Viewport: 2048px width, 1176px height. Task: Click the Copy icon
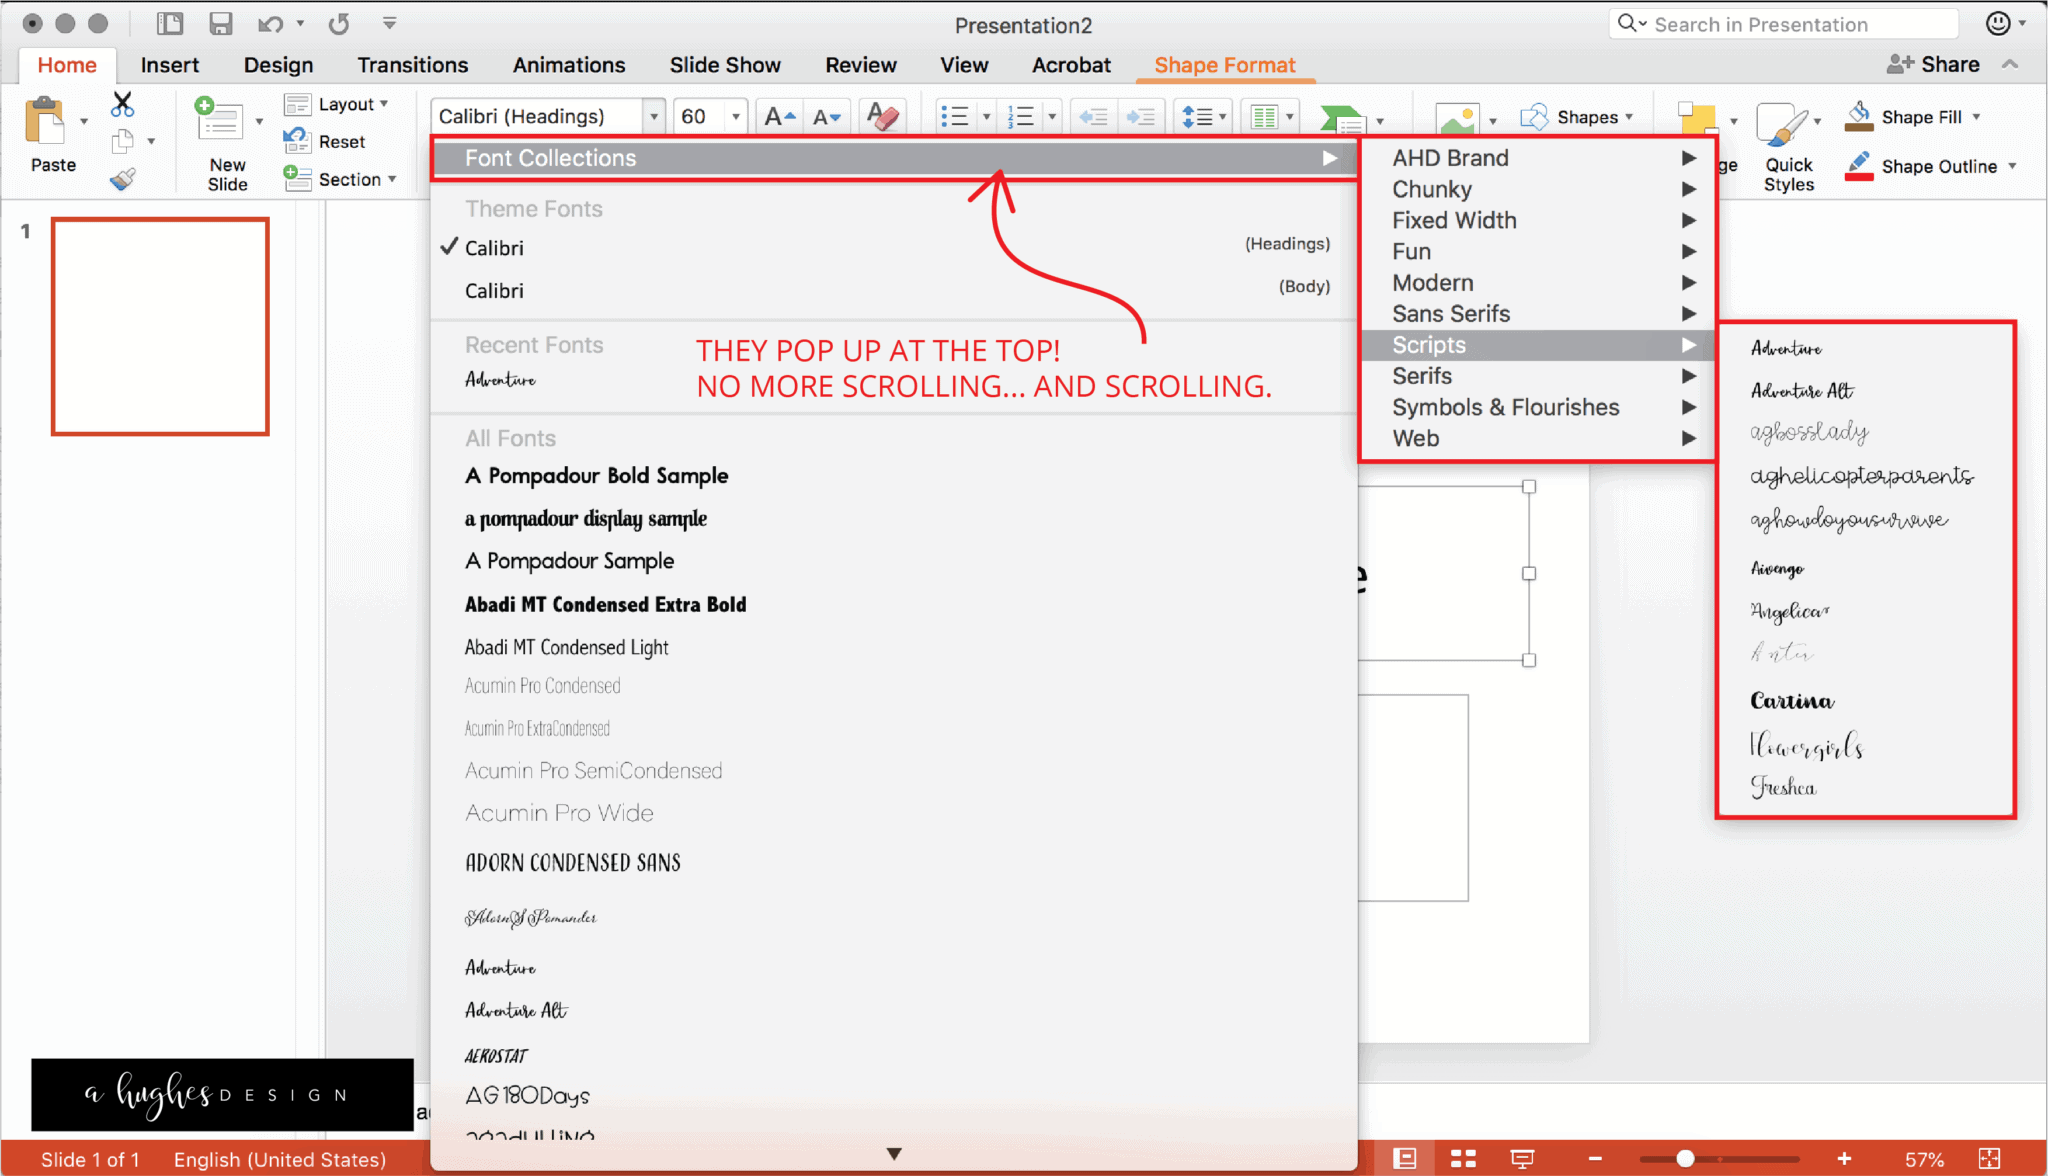(122, 141)
